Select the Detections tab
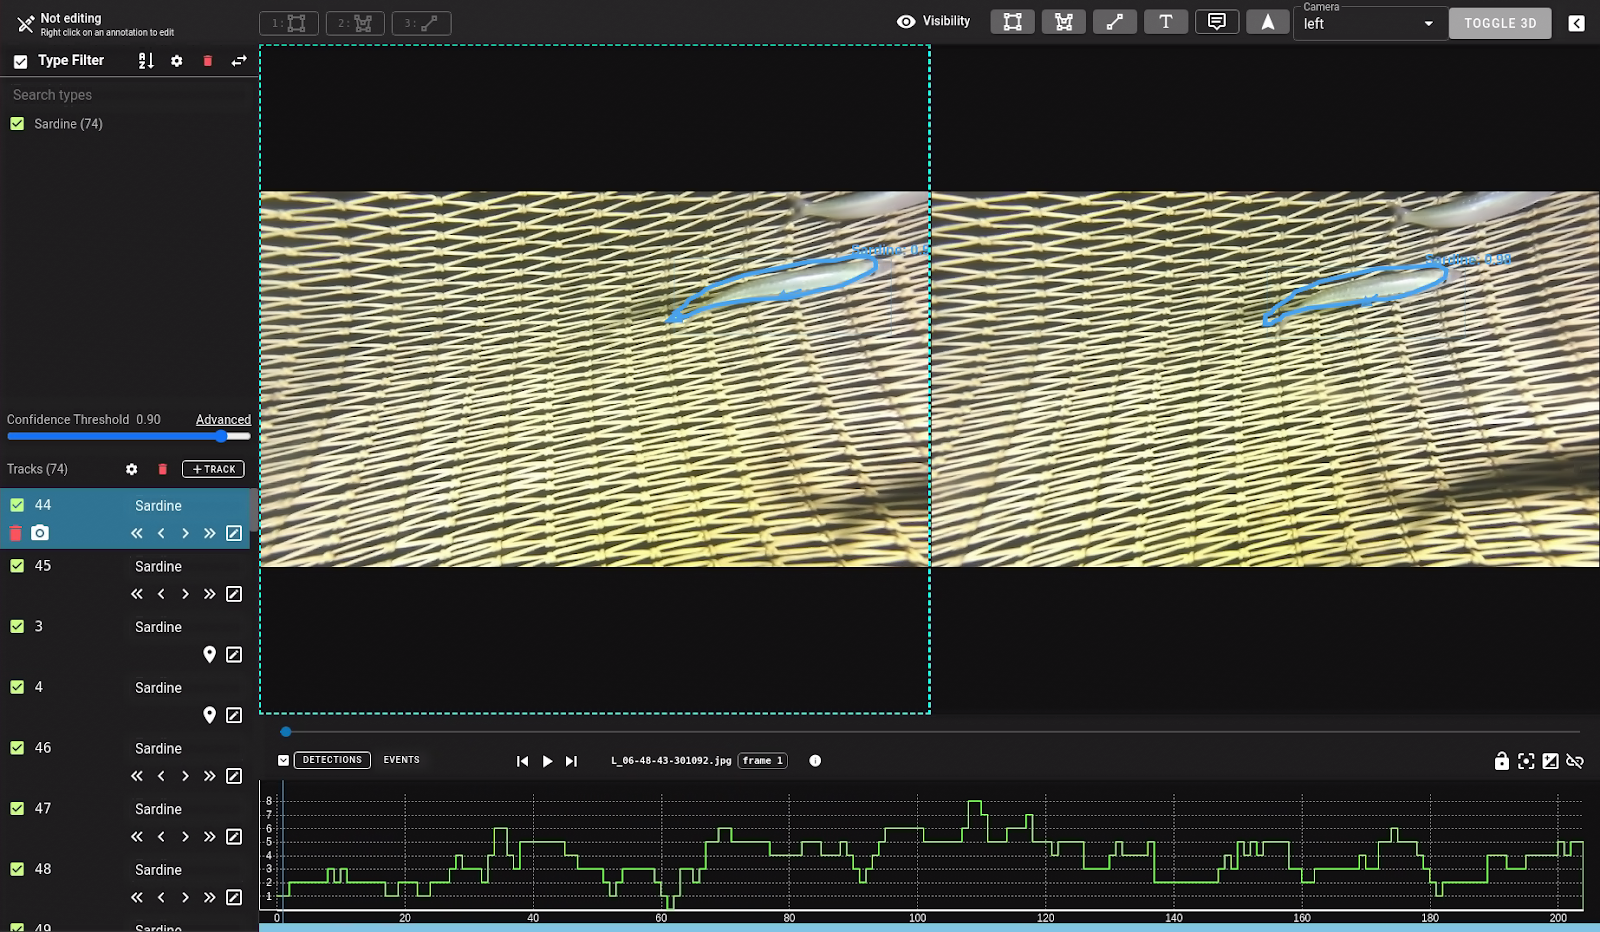 click(x=332, y=760)
